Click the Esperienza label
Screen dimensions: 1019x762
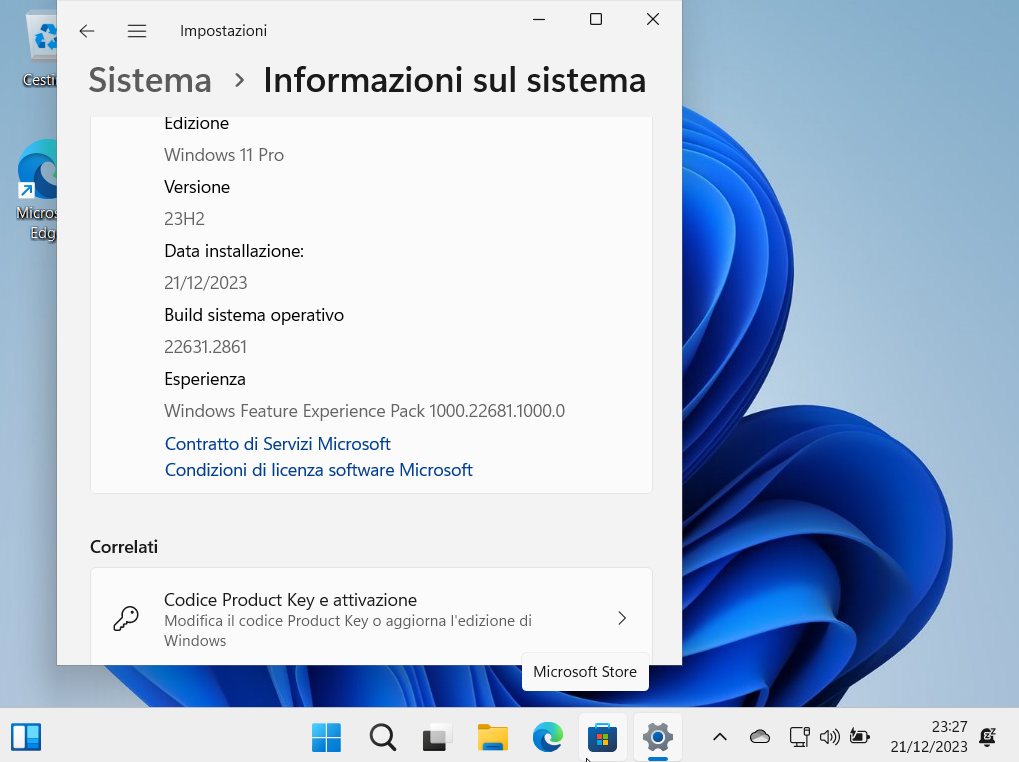[205, 379]
